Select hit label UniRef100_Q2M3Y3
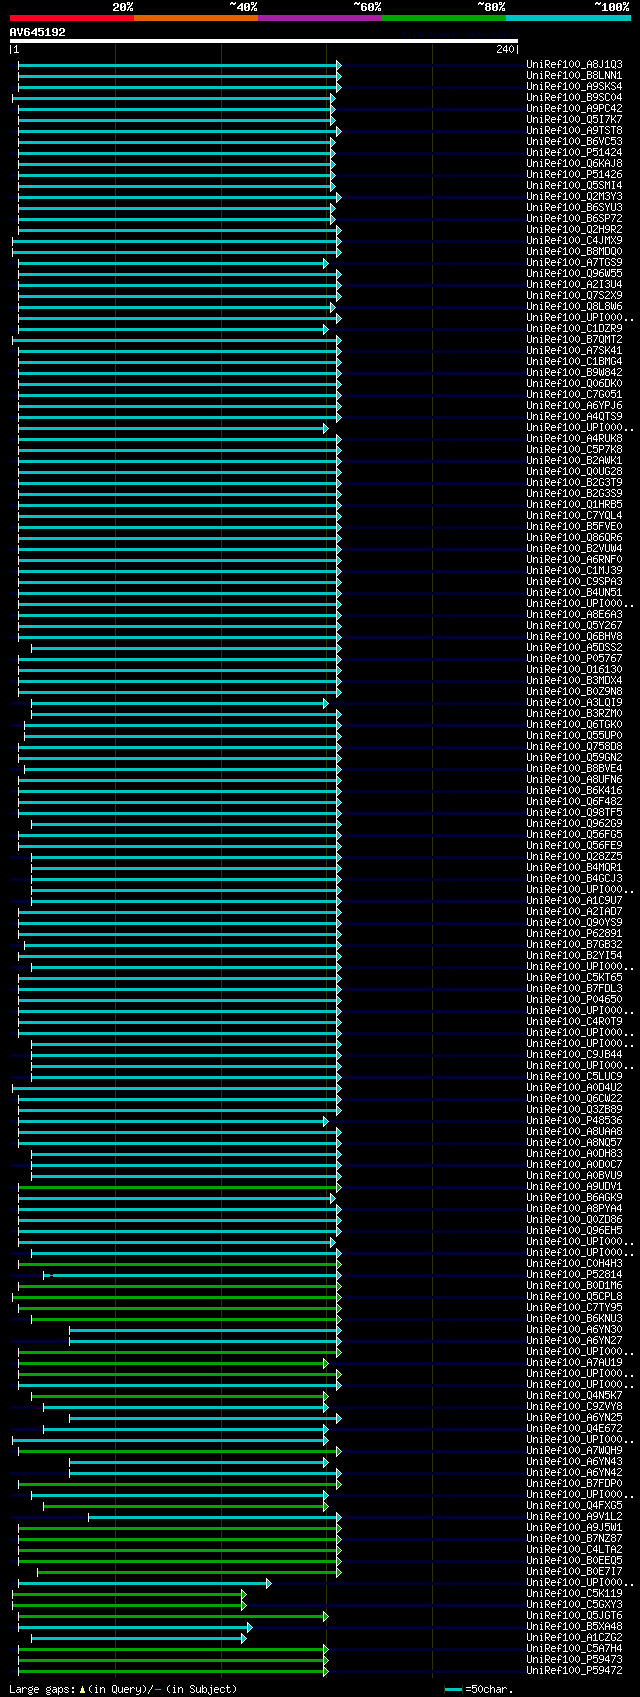The image size is (640, 1697). 574,197
